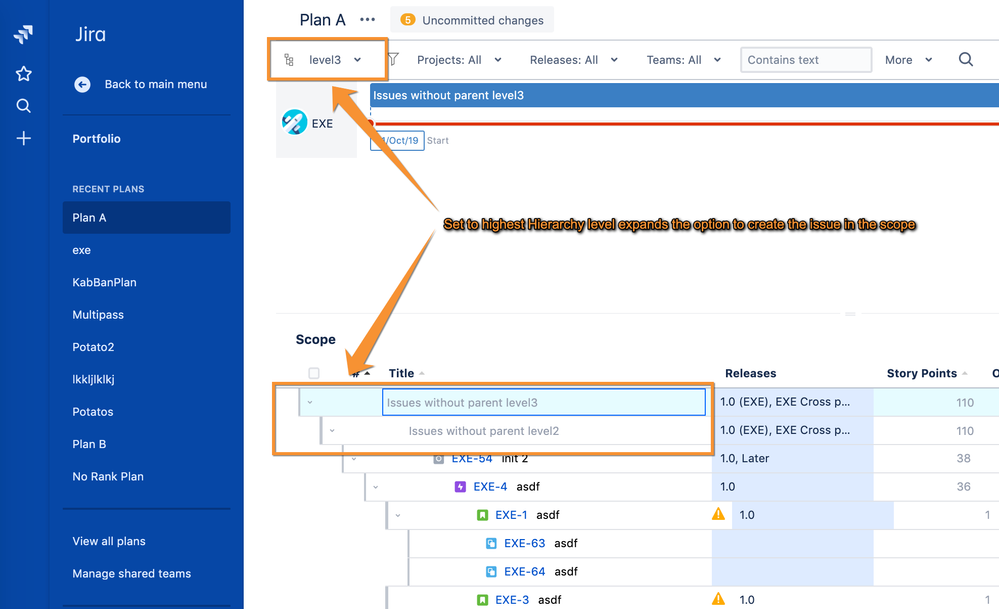Click the Contains text search field
This screenshot has width=999, height=609.
pyautogui.click(x=806, y=60)
